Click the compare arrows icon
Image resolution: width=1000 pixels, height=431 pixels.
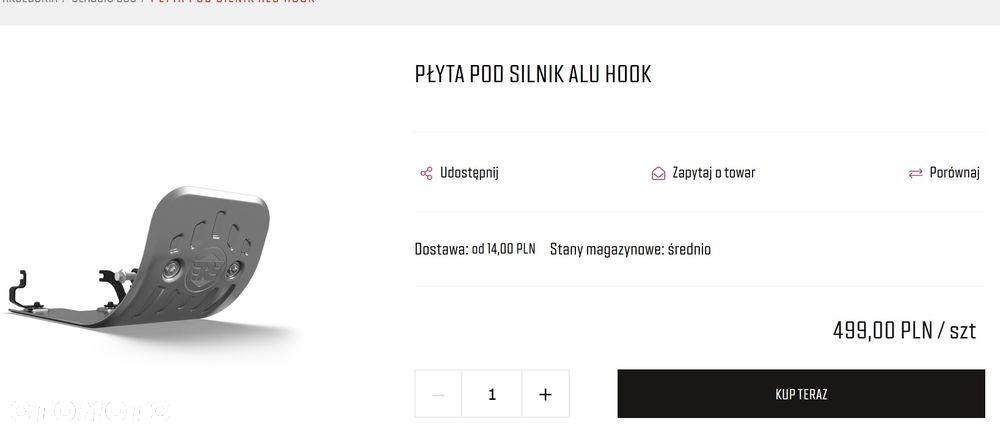915,173
